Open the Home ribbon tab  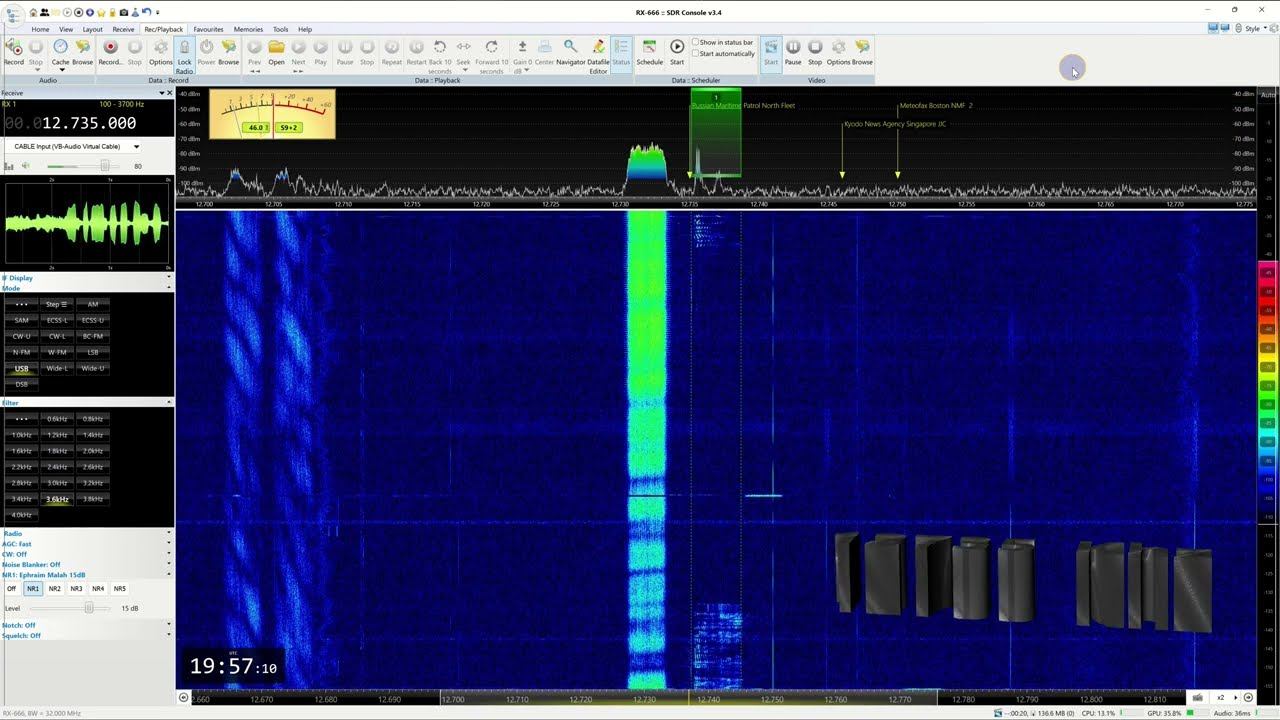40,29
